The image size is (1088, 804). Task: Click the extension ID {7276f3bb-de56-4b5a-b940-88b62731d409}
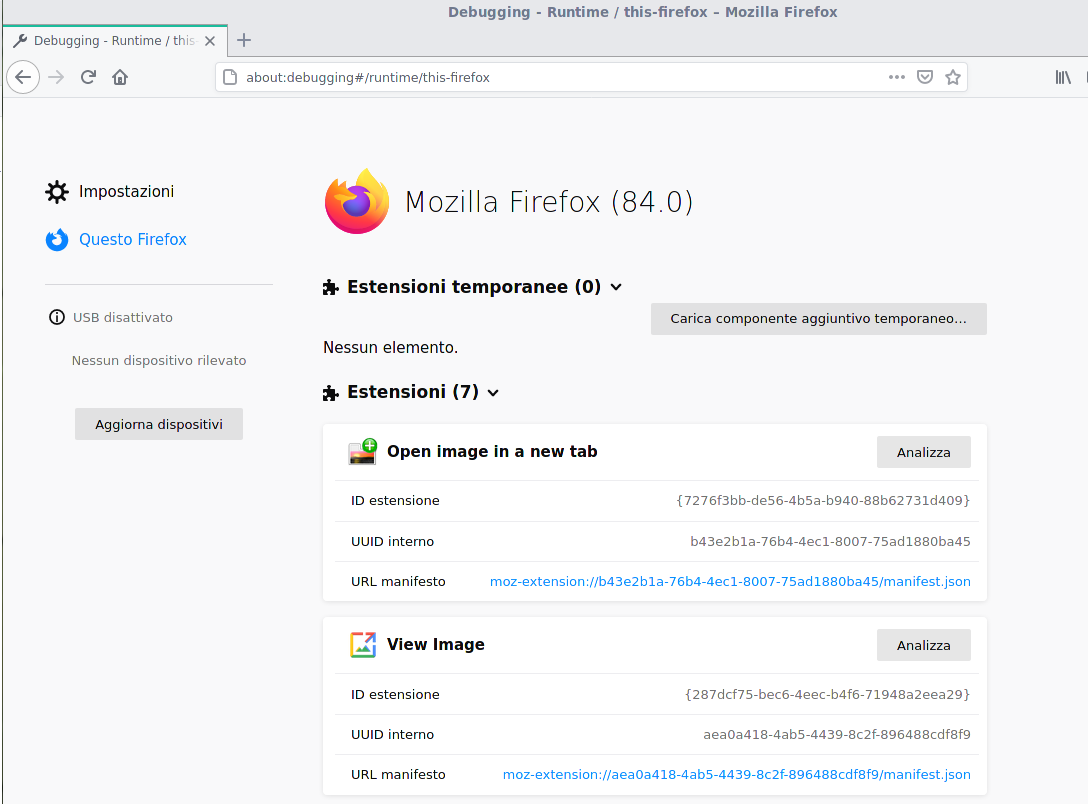[x=823, y=500]
